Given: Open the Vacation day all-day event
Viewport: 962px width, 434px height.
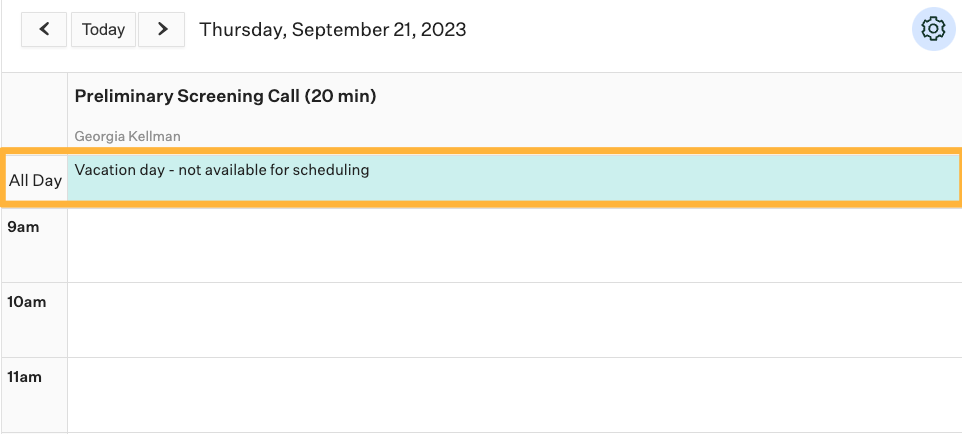Looking at the screenshot, I should coord(514,177).
